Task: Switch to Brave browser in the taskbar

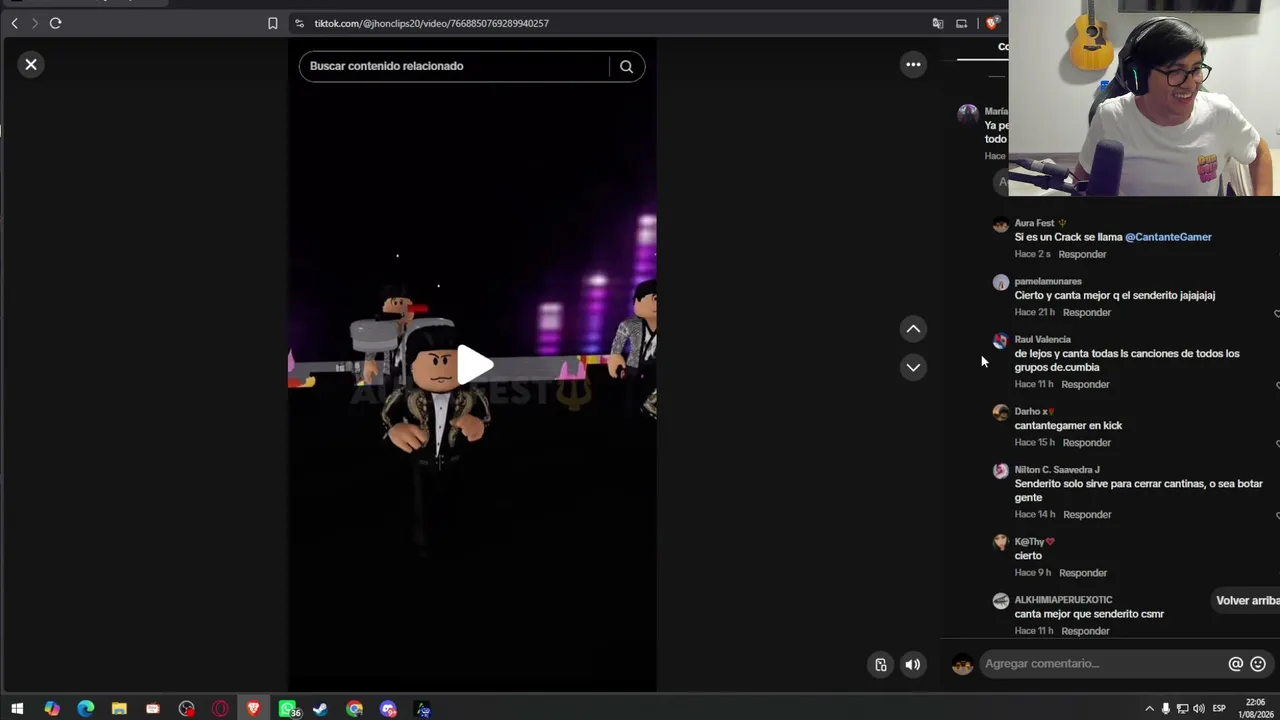Action: (x=253, y=709)
